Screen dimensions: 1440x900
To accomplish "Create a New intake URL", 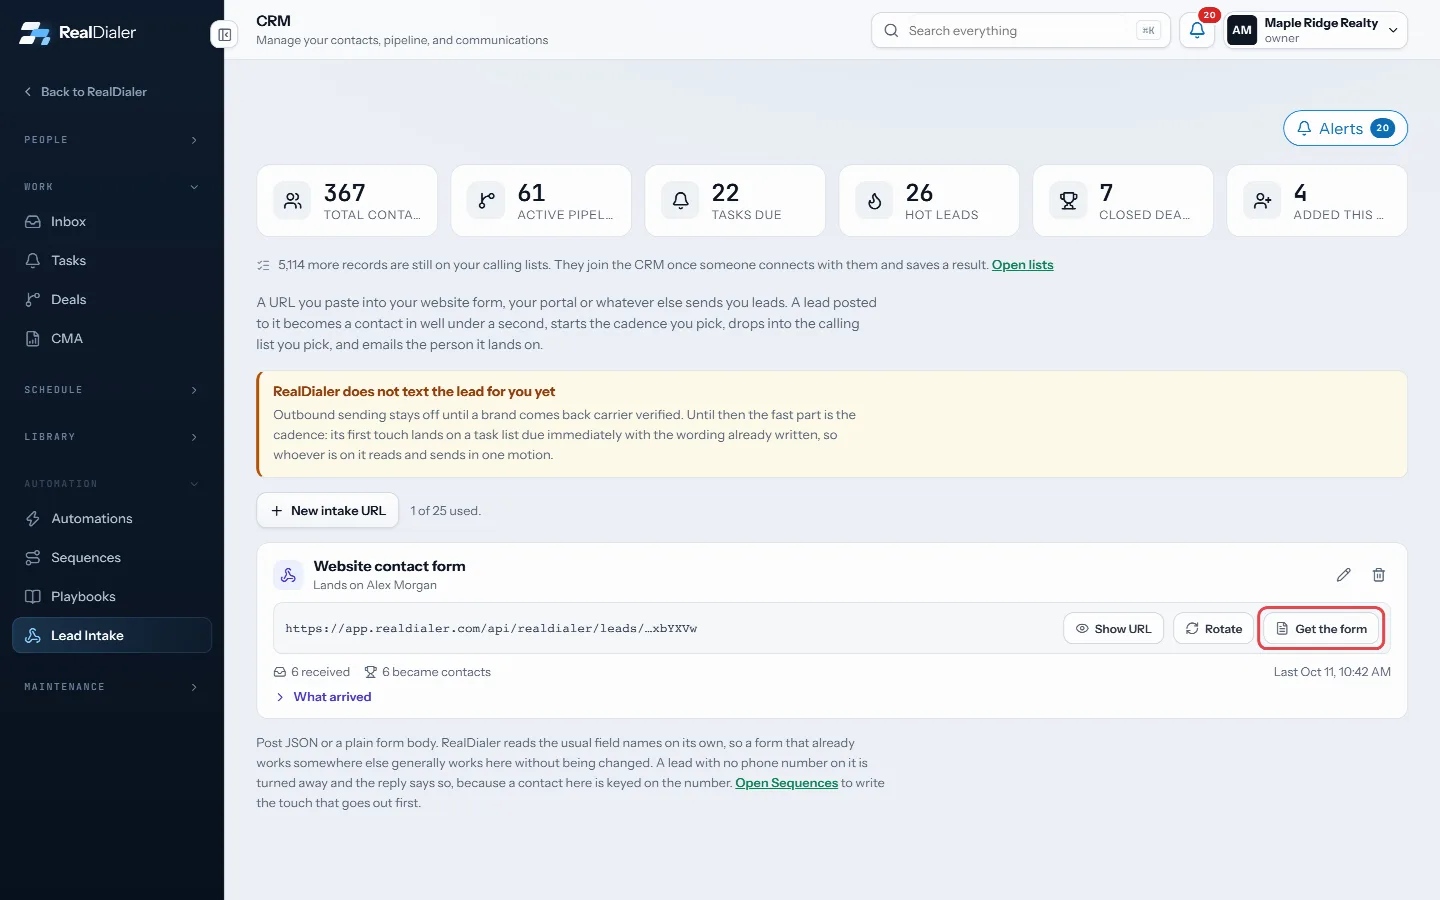I will pyautogui.click(x=328, y=511).
